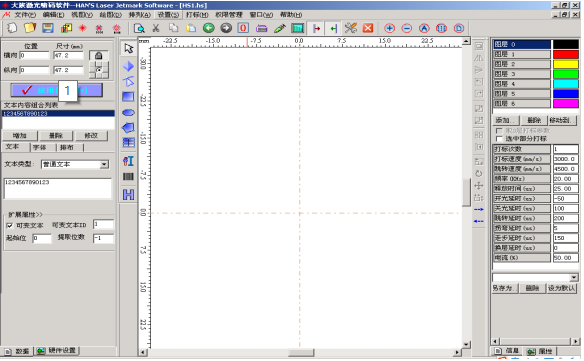Click the 横向 position input field
Viewport: 584px width, 361px height.
pos(34,56)
